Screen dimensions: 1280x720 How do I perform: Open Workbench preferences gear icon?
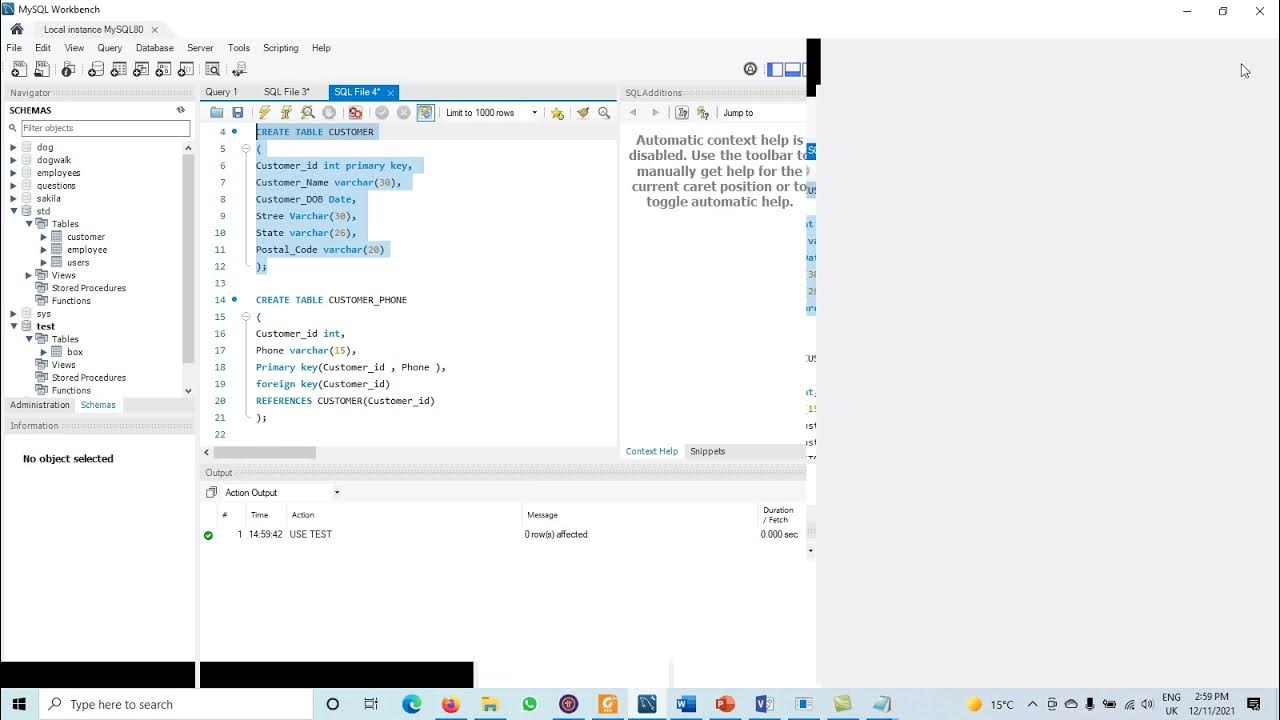click(x=750, y=69)
